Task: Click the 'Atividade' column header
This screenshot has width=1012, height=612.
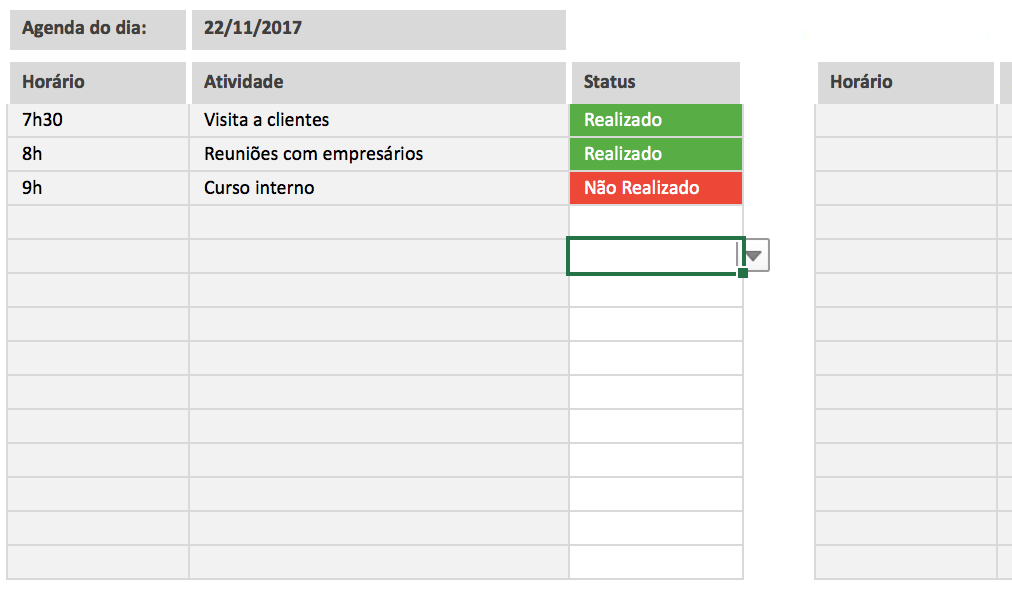Action: (x=378, y=82)
